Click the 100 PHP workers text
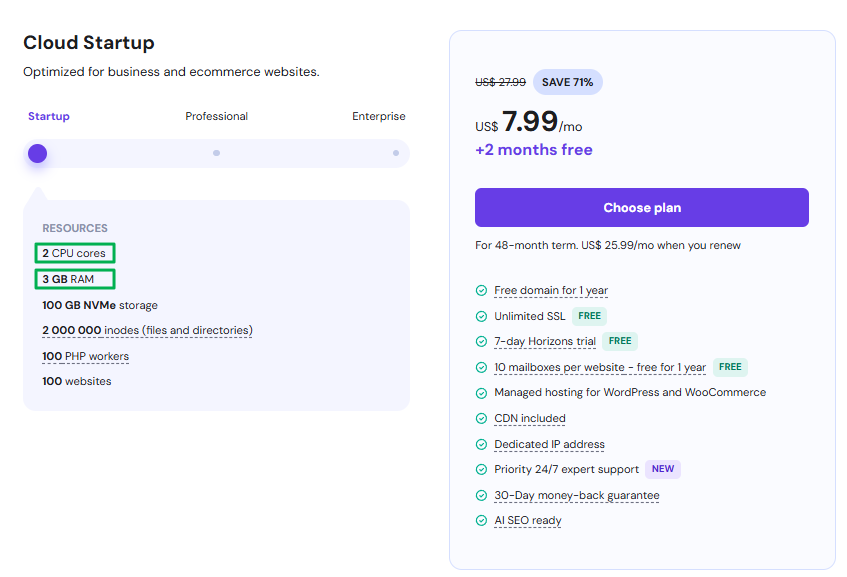The width and height of the screenshot is (847, 577). click(85, 356)
